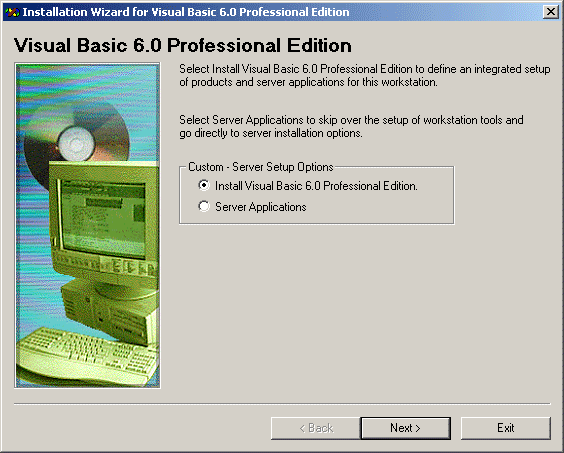This screenshot has width=564, height=453.
Task: Click the monitor screen in the setup artwork
Action: 104,218
